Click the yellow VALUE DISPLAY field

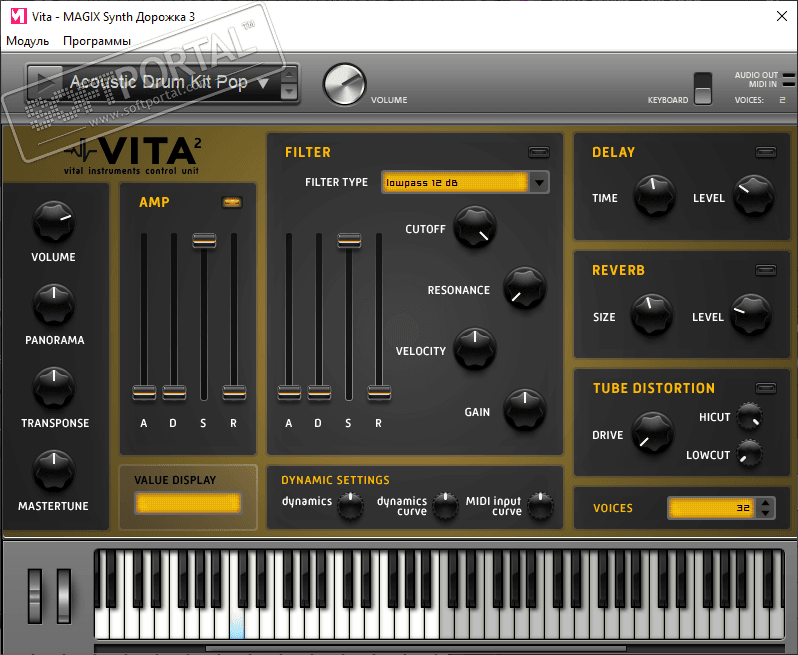[188, 503]
